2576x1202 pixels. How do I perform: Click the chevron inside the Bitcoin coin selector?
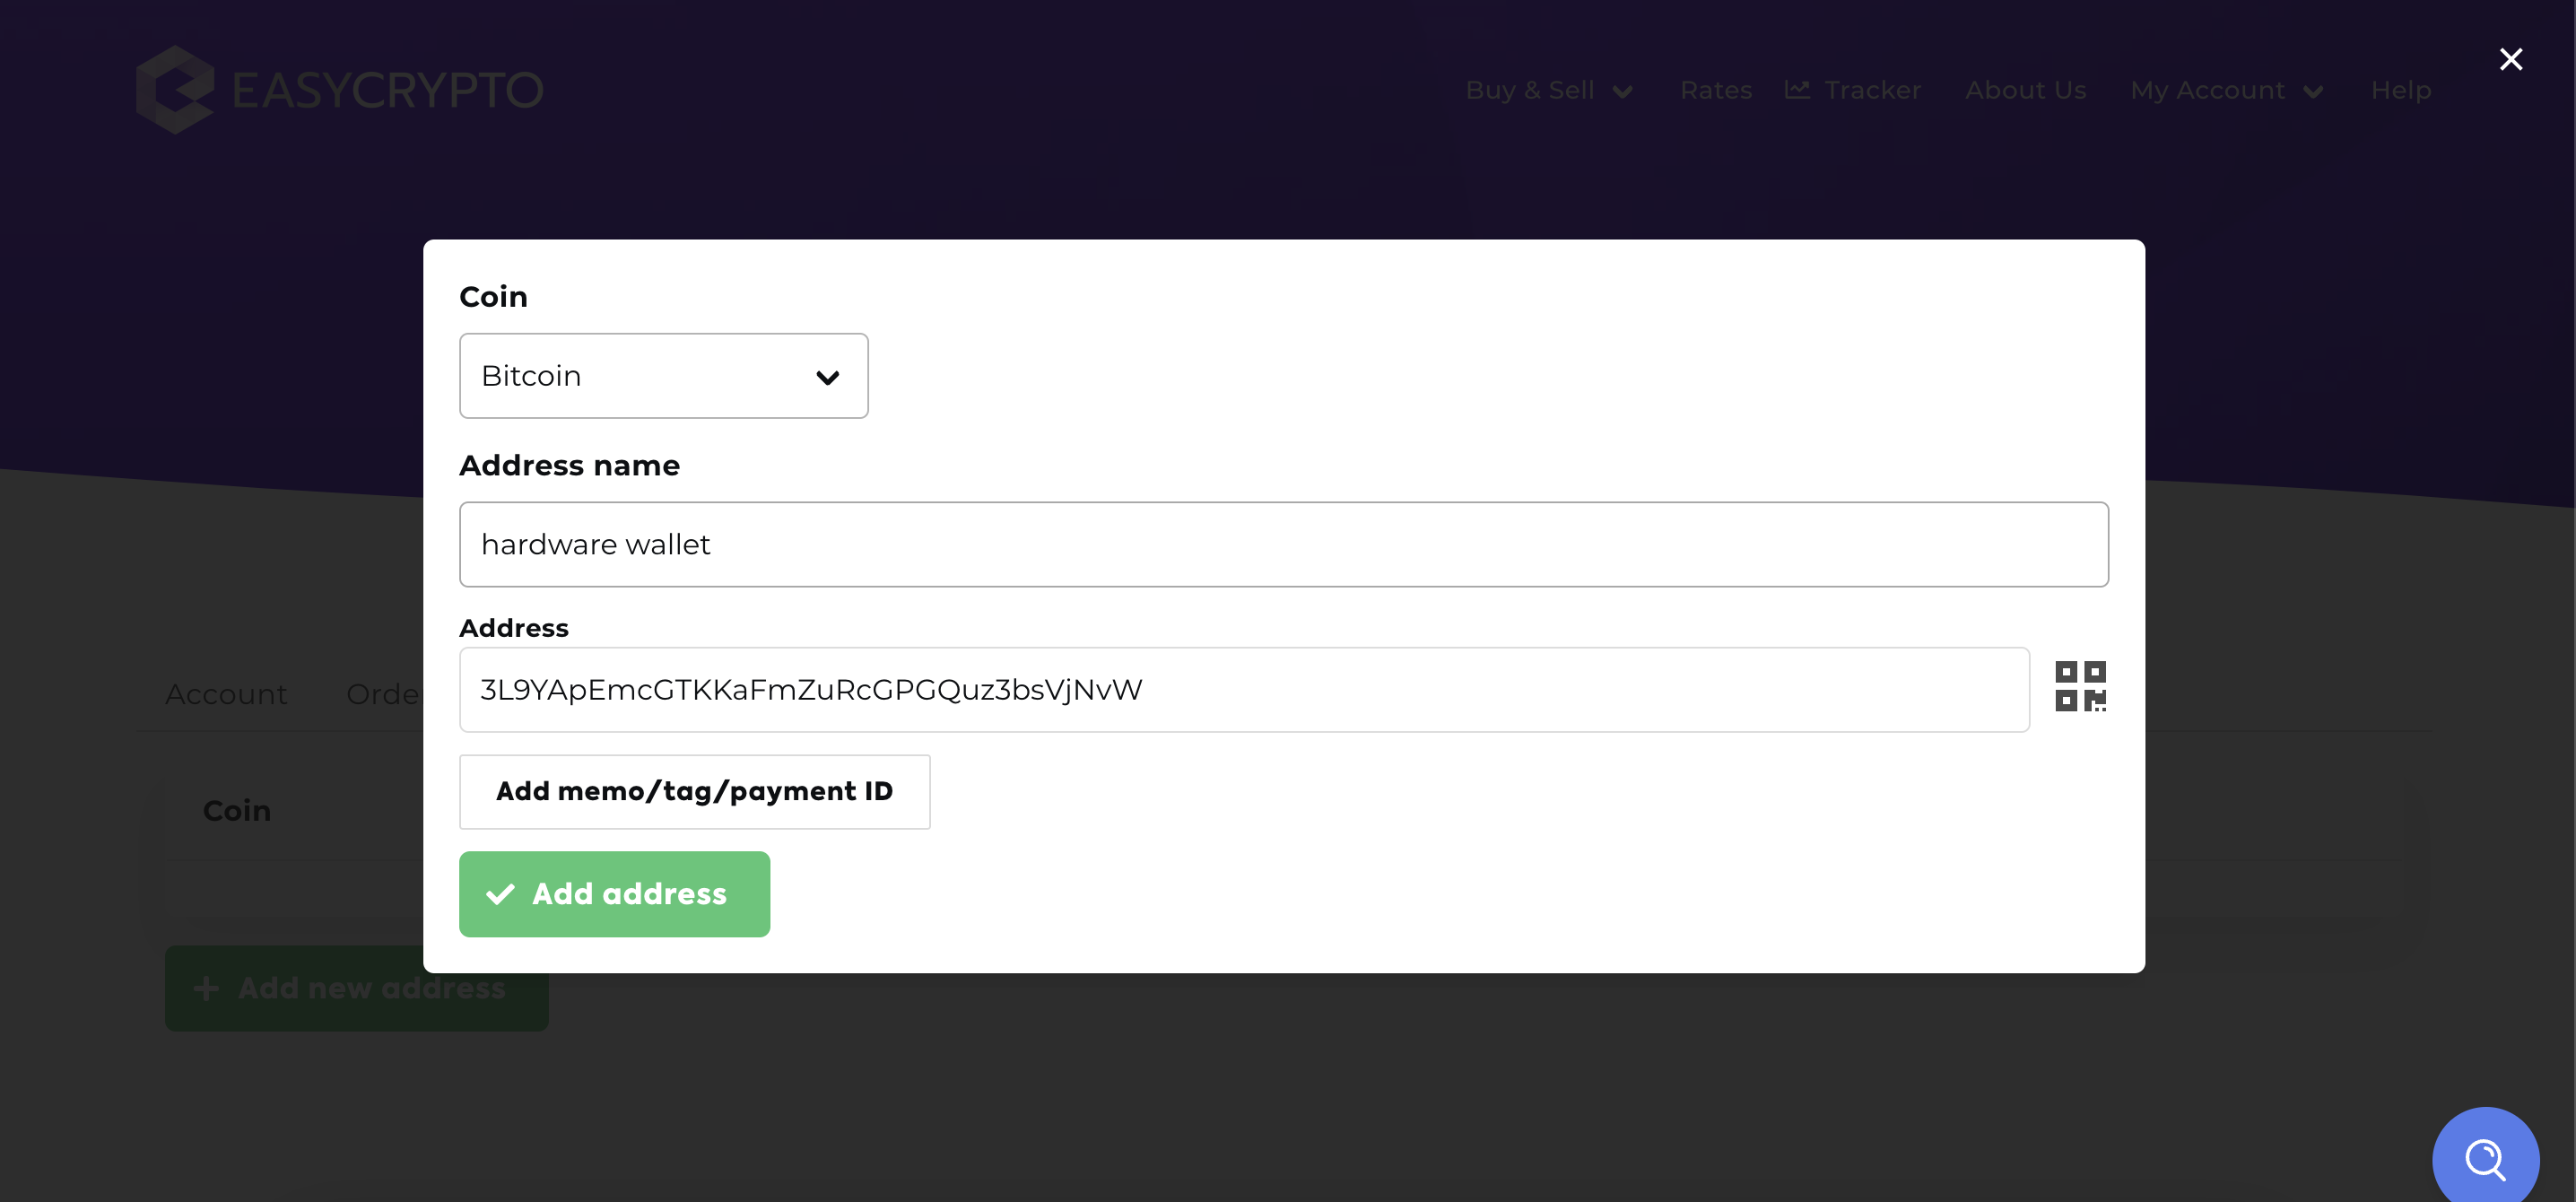(x=828, y=377)
